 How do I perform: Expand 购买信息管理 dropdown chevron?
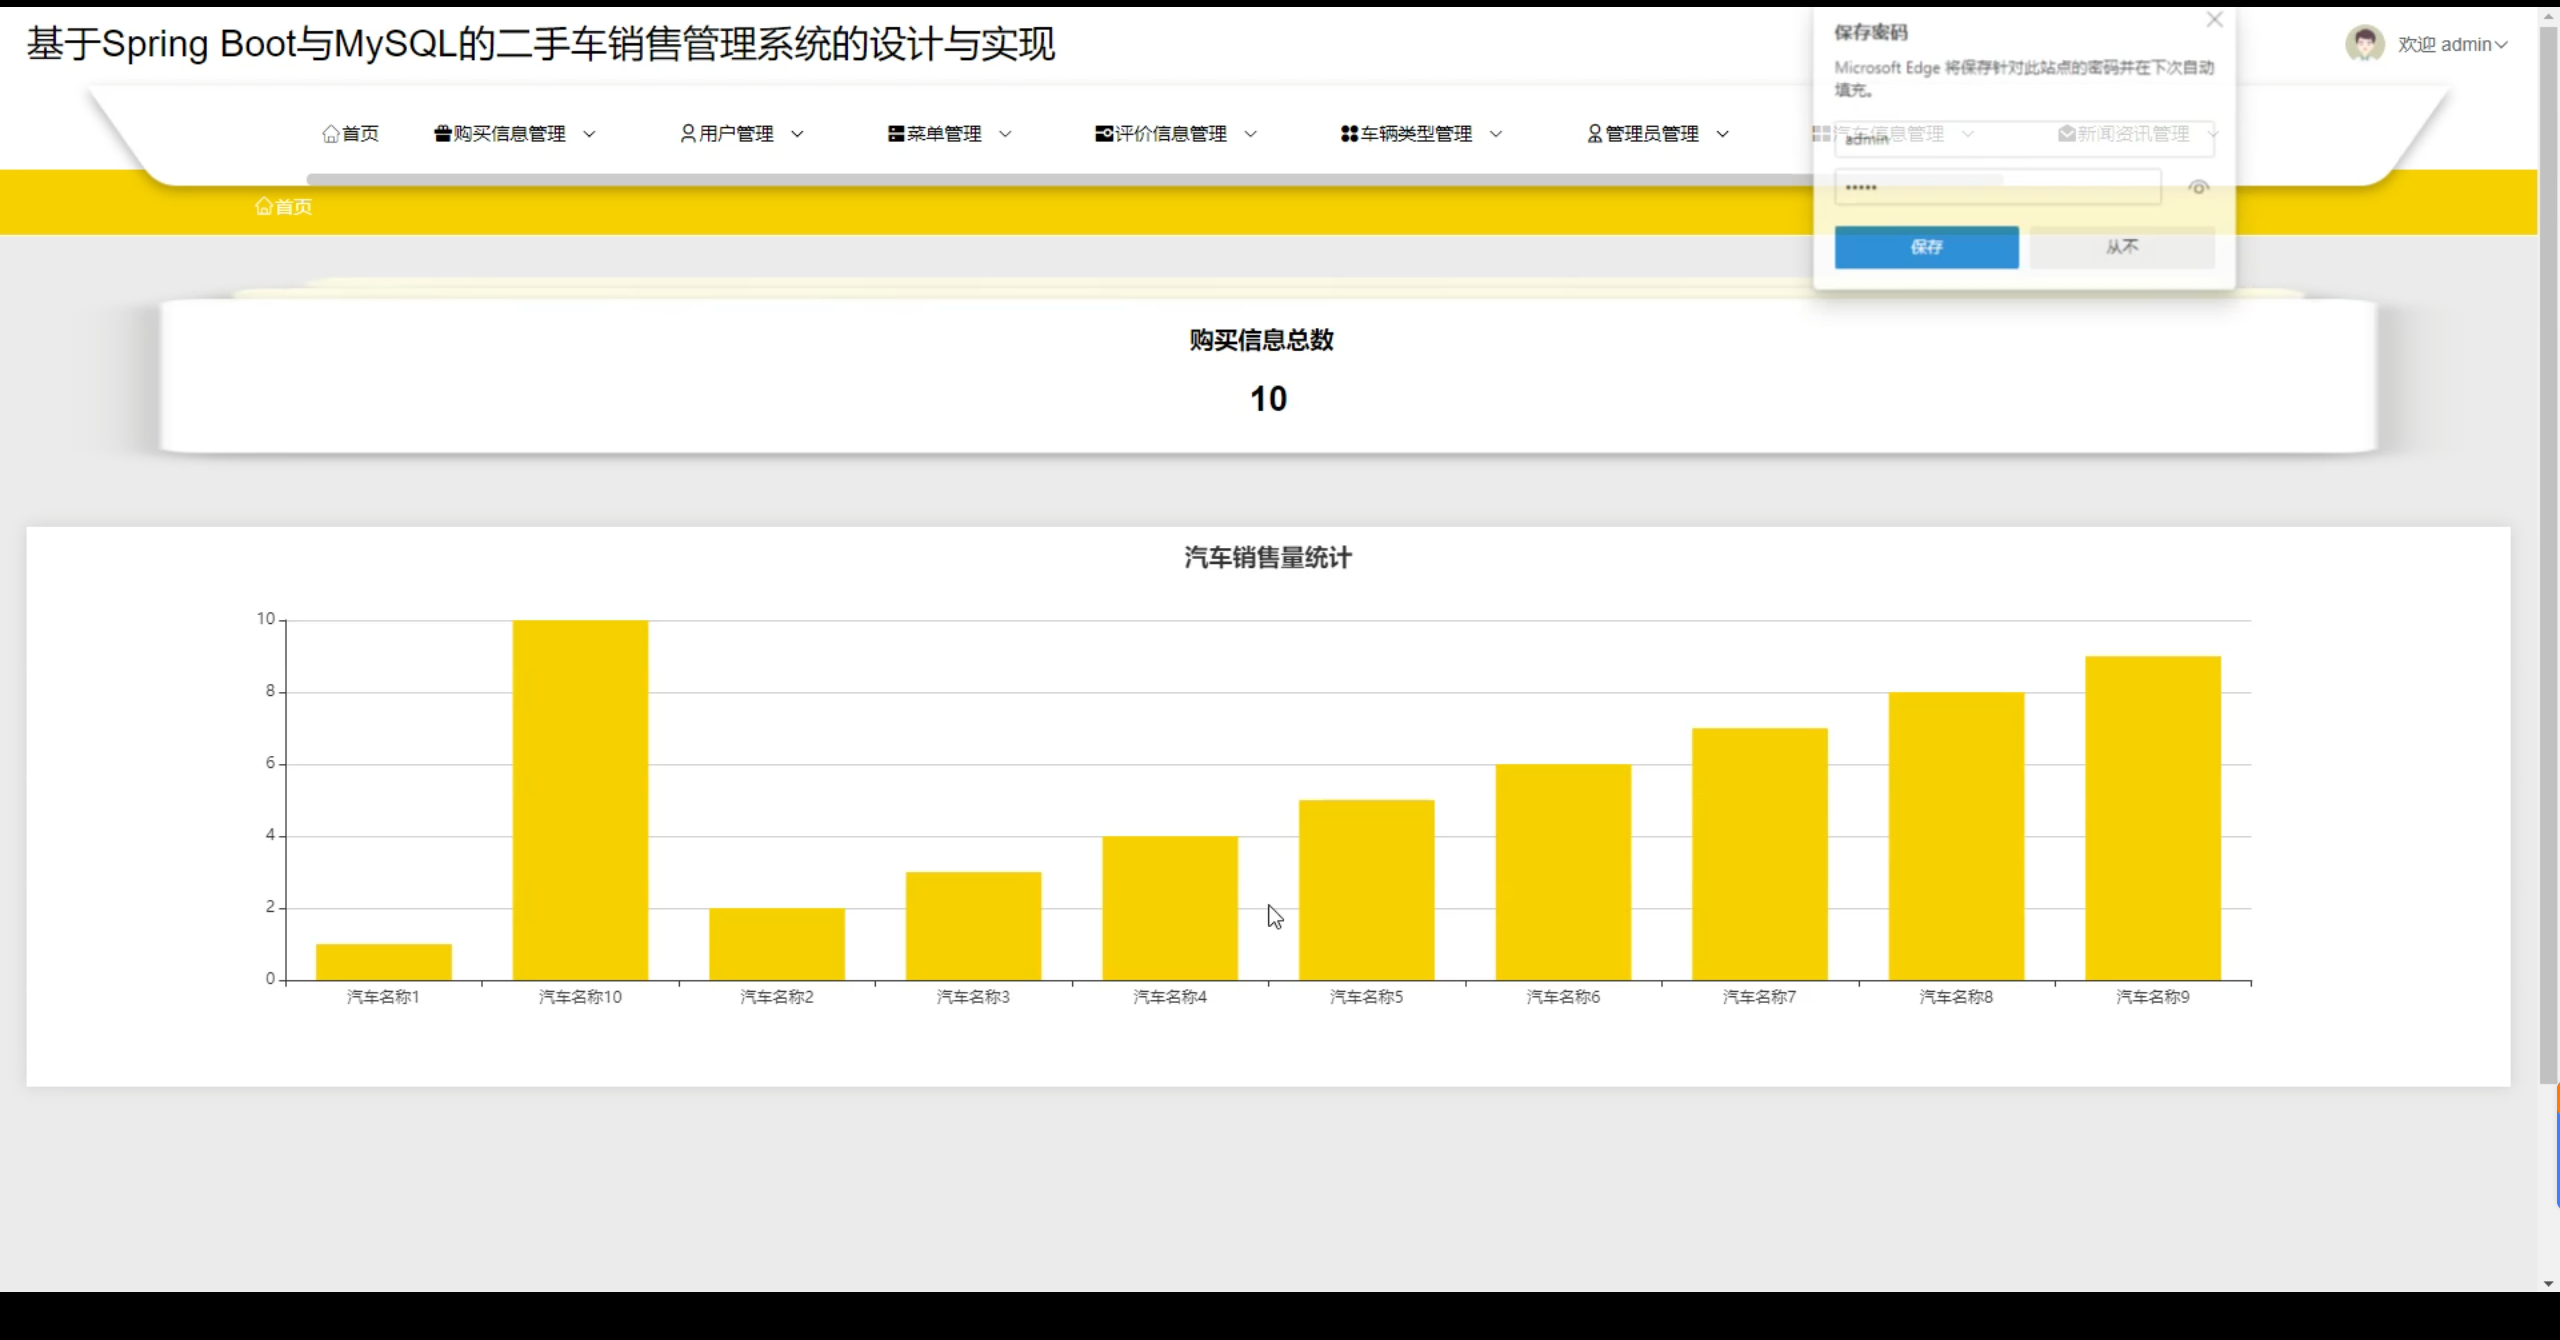click(589, 134)
